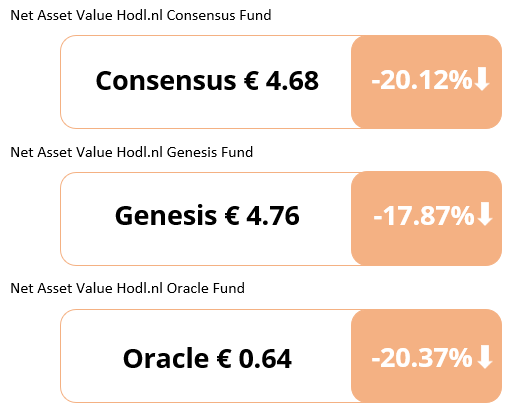Open the Consensus € 4.68 card
This screenshot has width=515, height=418.
click(281, 82)
